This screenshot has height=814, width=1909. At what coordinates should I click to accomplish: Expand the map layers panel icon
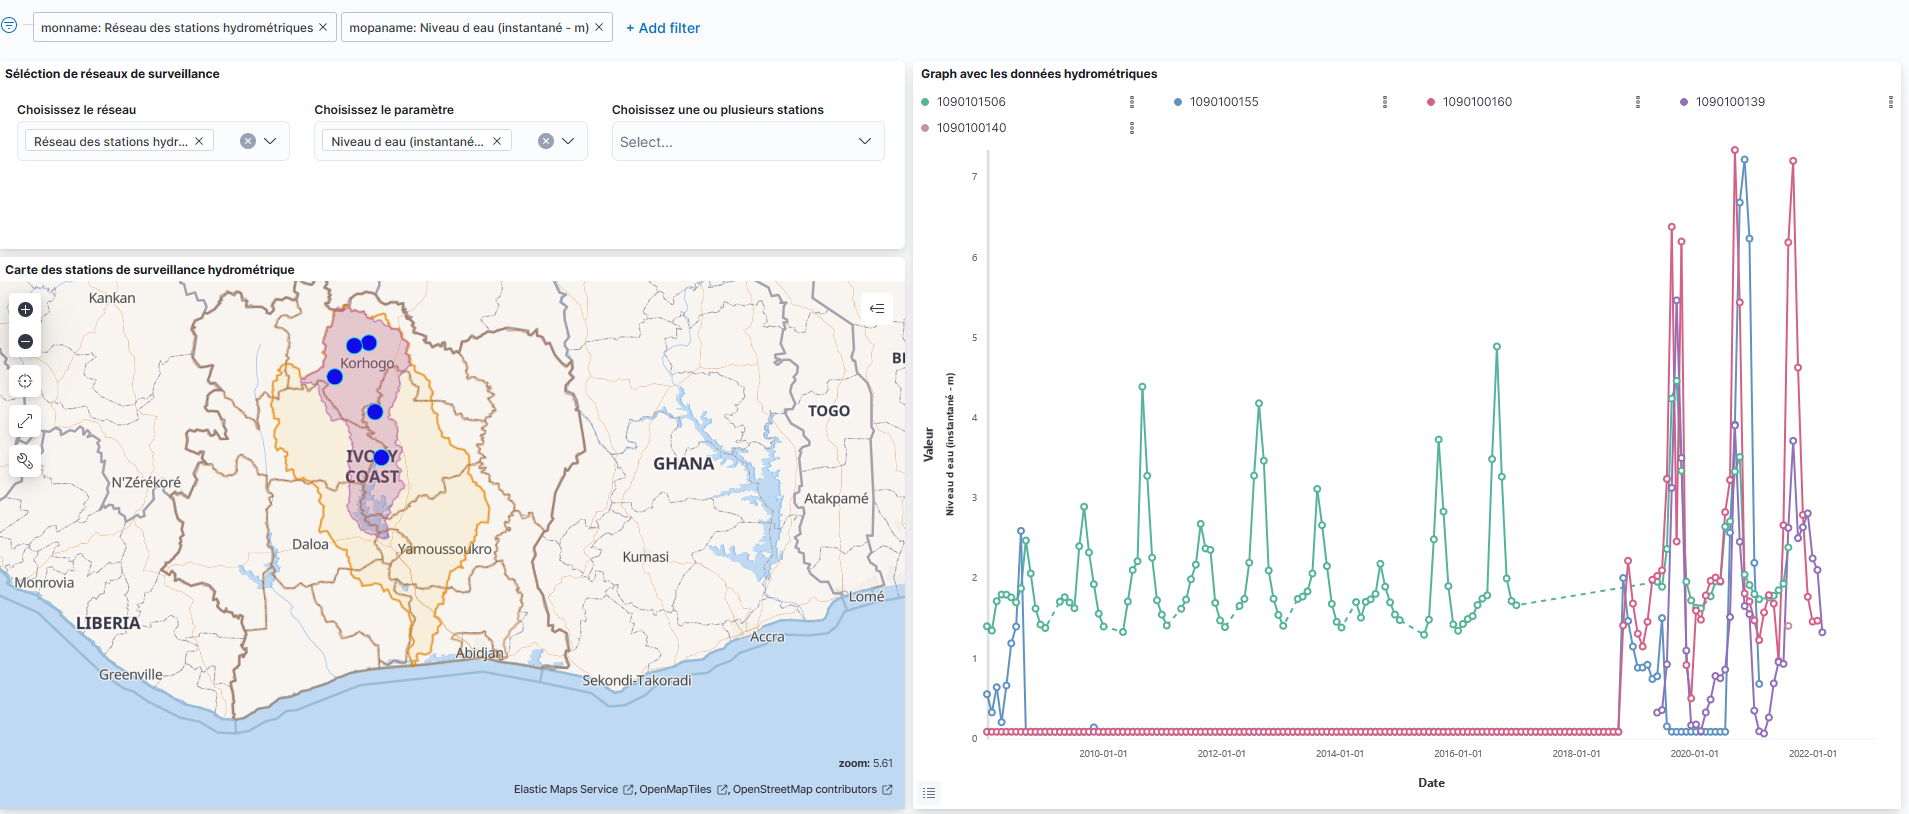coord(877,308)
